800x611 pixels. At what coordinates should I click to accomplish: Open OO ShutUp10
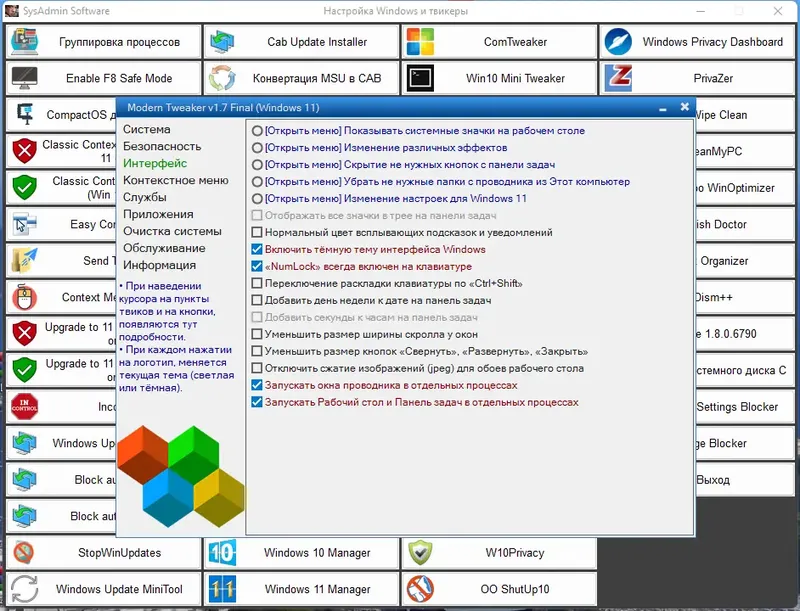[x=499, y=589]
